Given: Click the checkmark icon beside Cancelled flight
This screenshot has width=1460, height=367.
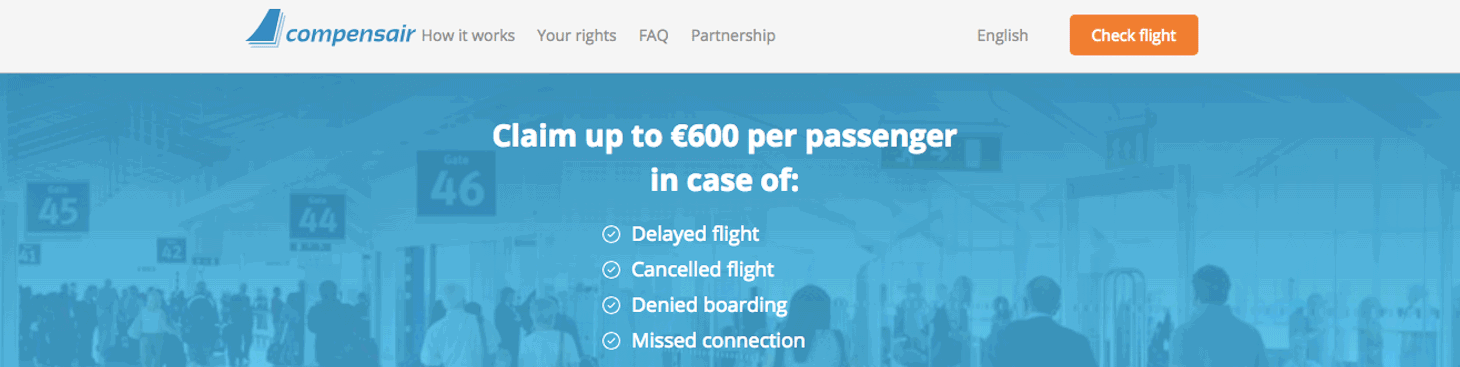Looking at the screenshot, I should point(611,270).
